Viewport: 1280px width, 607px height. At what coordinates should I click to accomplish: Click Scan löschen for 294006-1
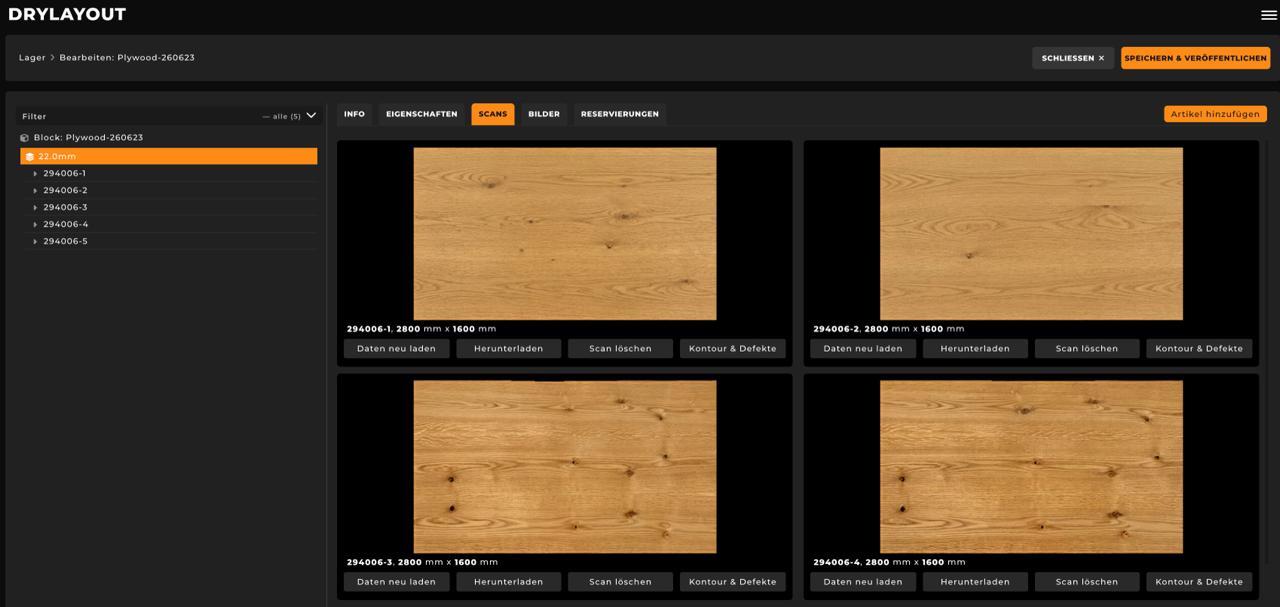621,349
